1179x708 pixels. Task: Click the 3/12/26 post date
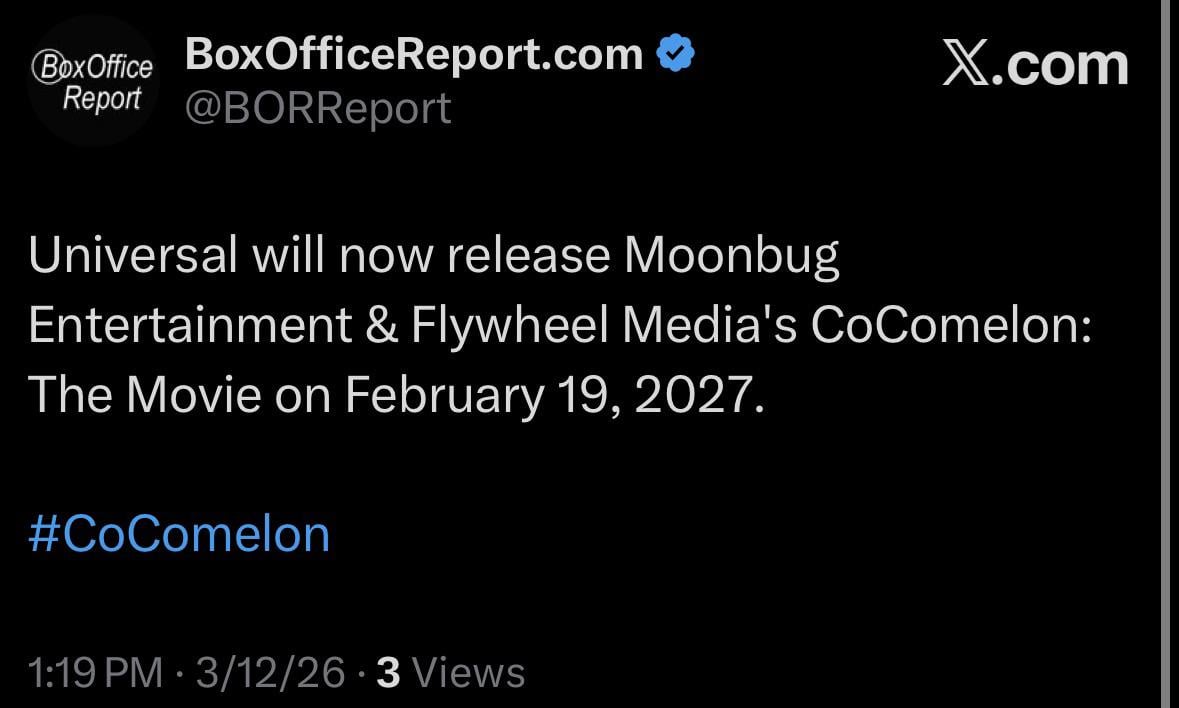[271, 673]
